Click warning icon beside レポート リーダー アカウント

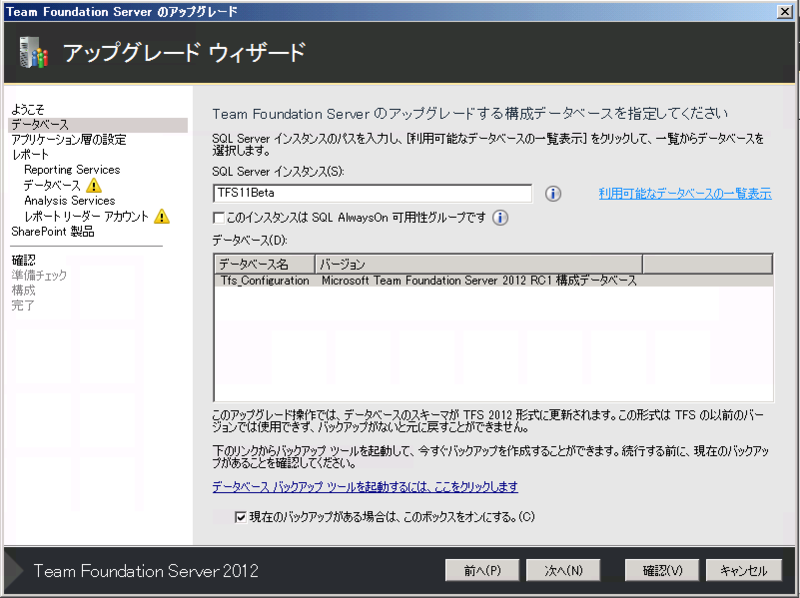(162, 216)
